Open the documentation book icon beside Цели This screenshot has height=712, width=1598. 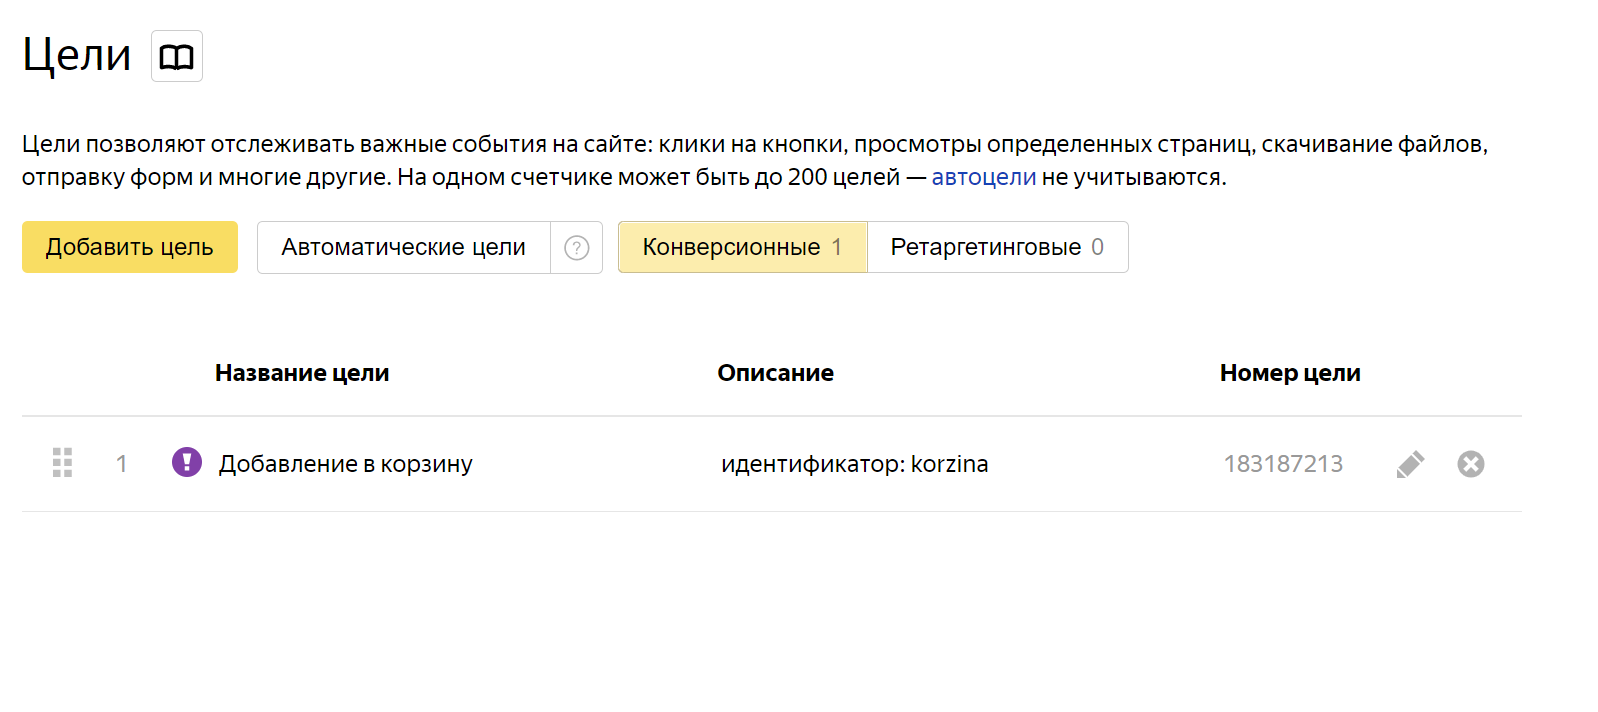tap(177, 56)
